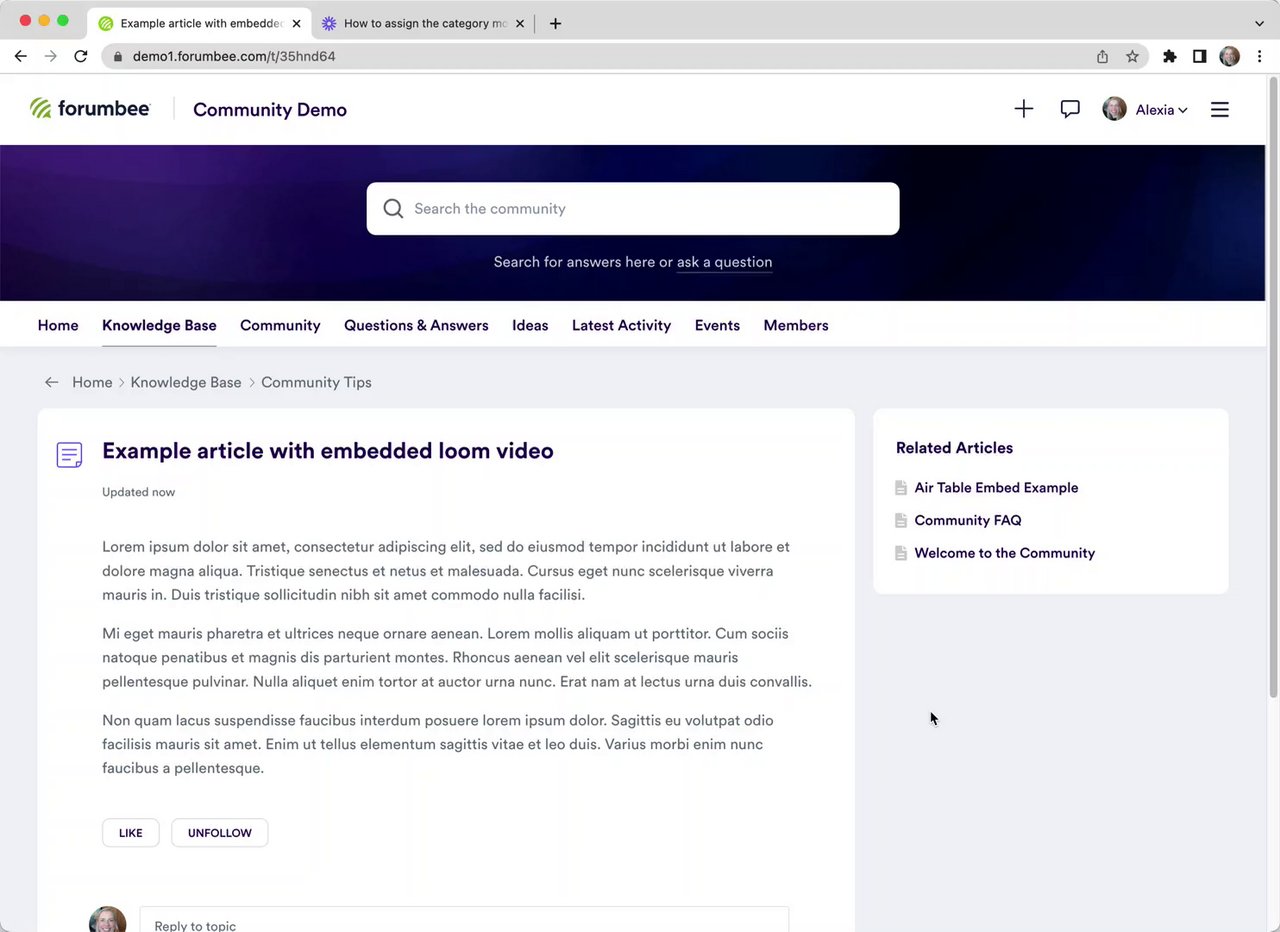Click the site lock icon in address bar
Screen dimensions: 1280x932
[118, 56]
